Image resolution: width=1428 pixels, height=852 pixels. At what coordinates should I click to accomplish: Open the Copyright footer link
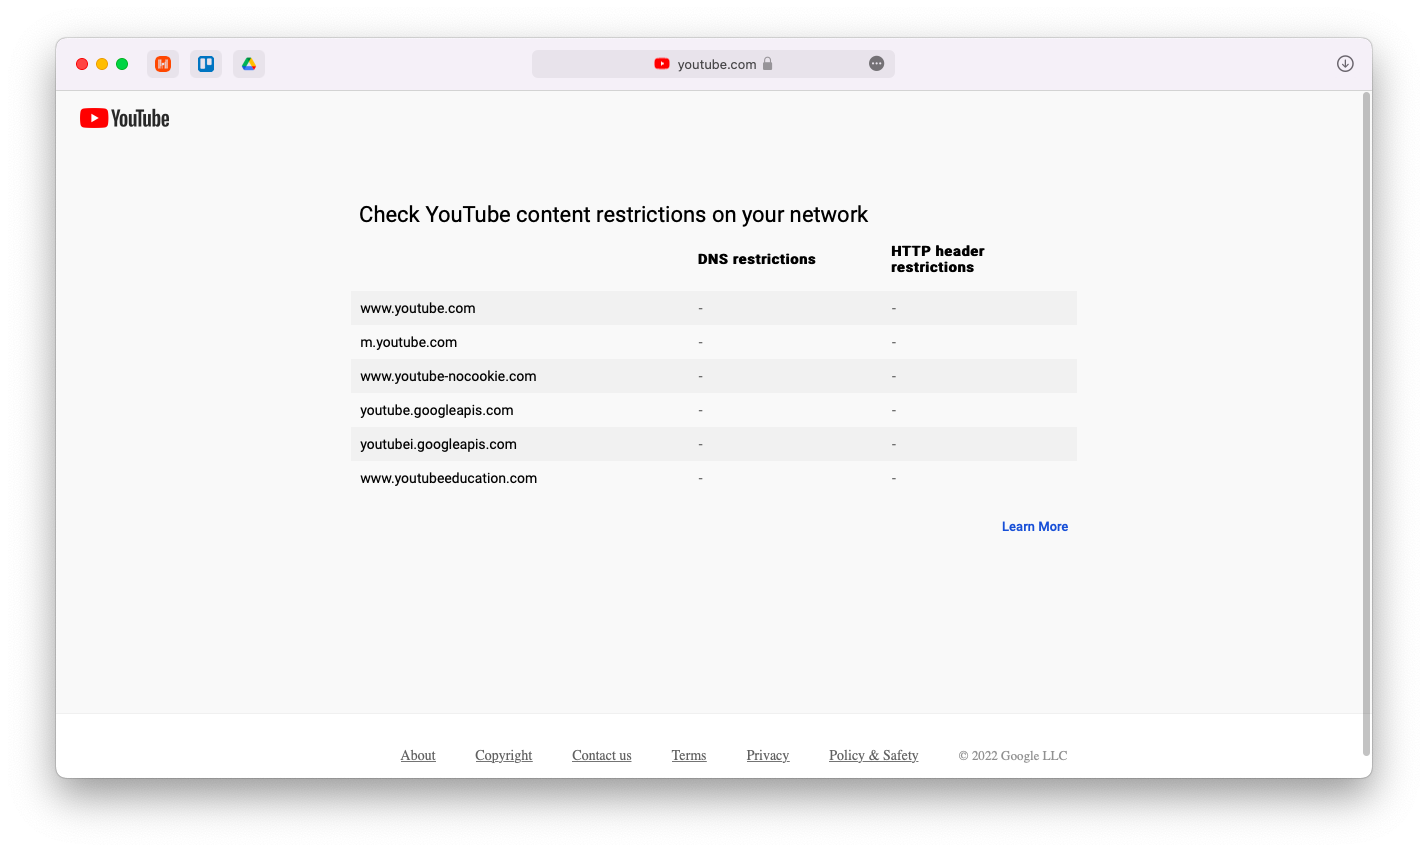click(x=503, y=755)
